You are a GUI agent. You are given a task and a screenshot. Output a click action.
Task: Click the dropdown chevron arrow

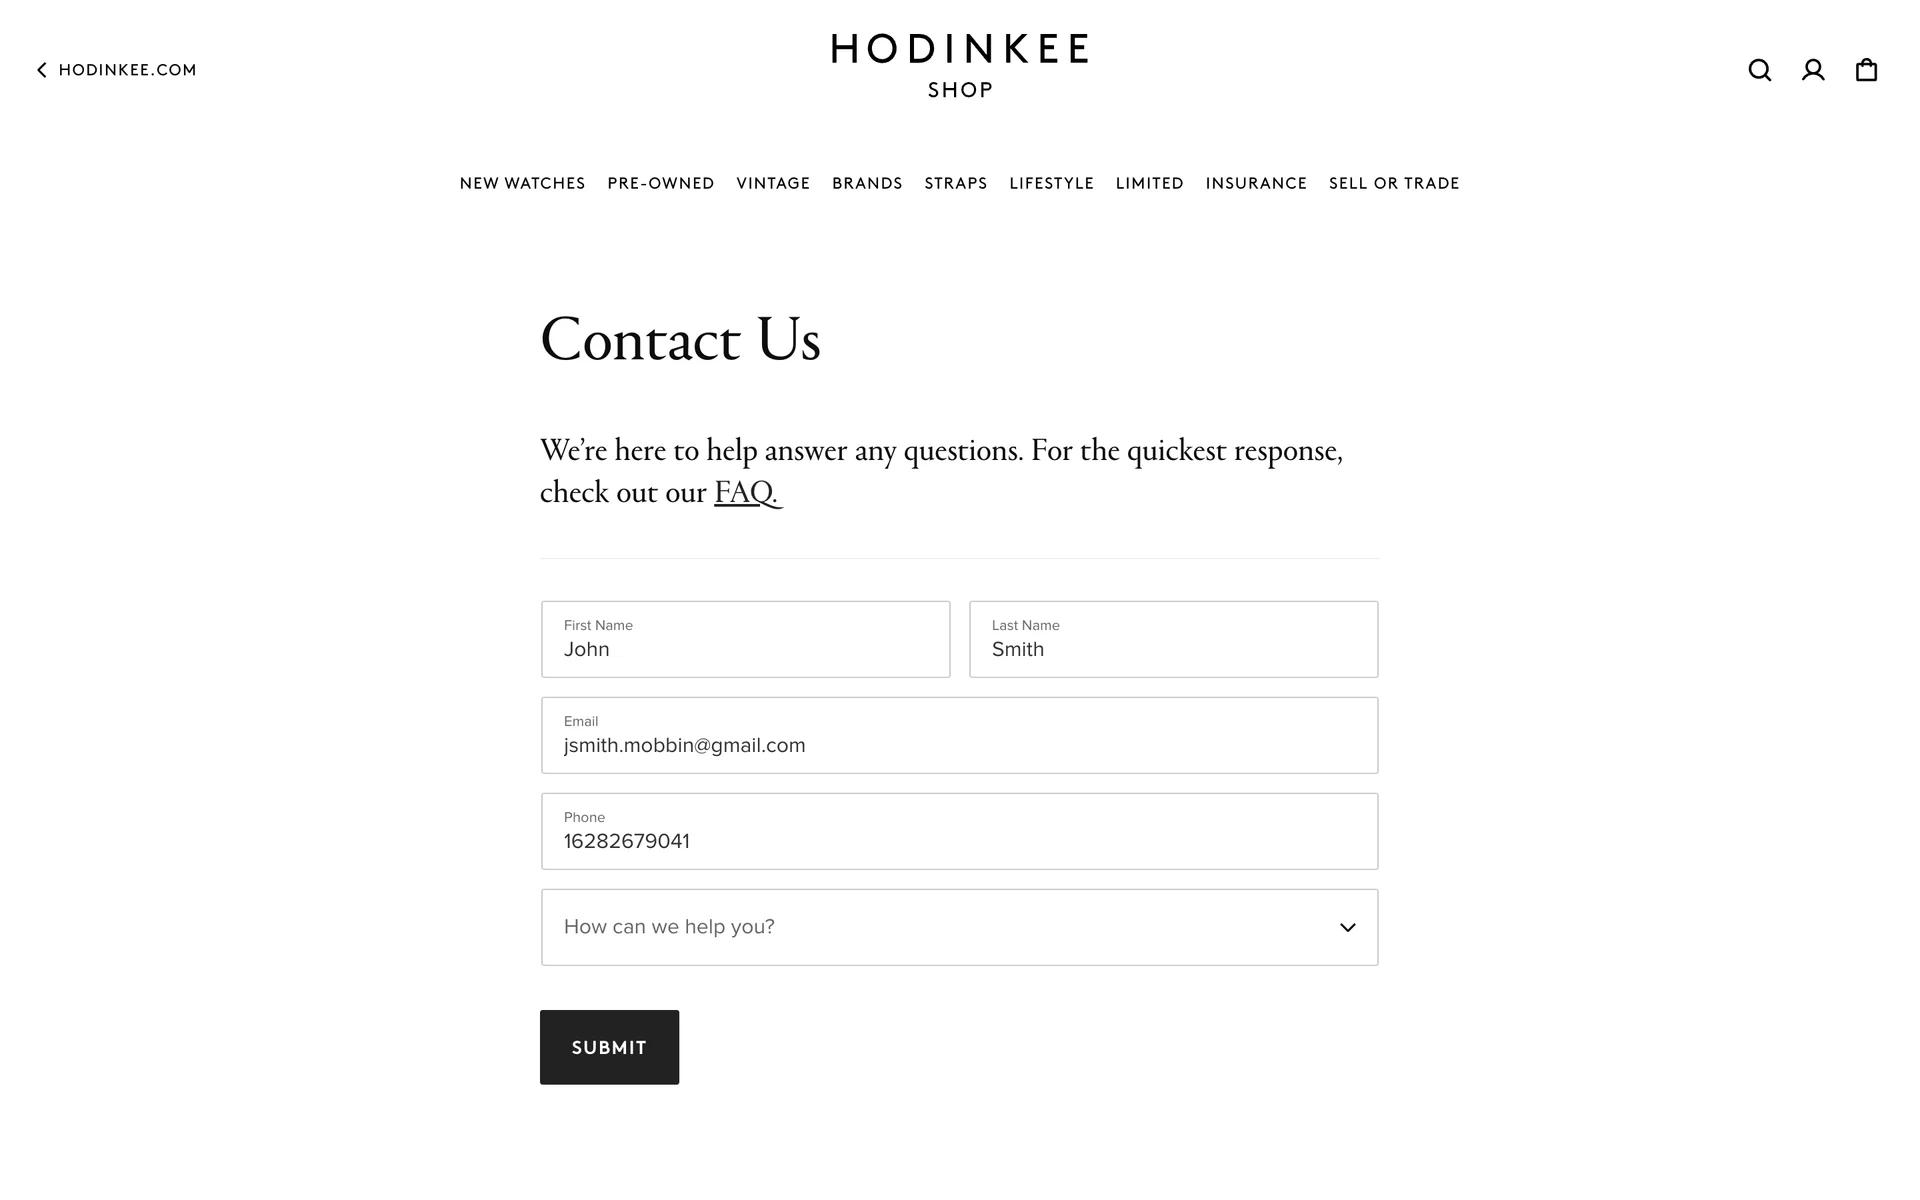tap(1347, 927)
